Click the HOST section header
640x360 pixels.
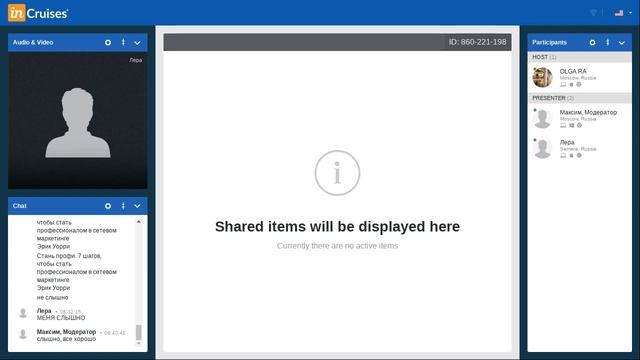pyautogui.click(x=579, y=57)
